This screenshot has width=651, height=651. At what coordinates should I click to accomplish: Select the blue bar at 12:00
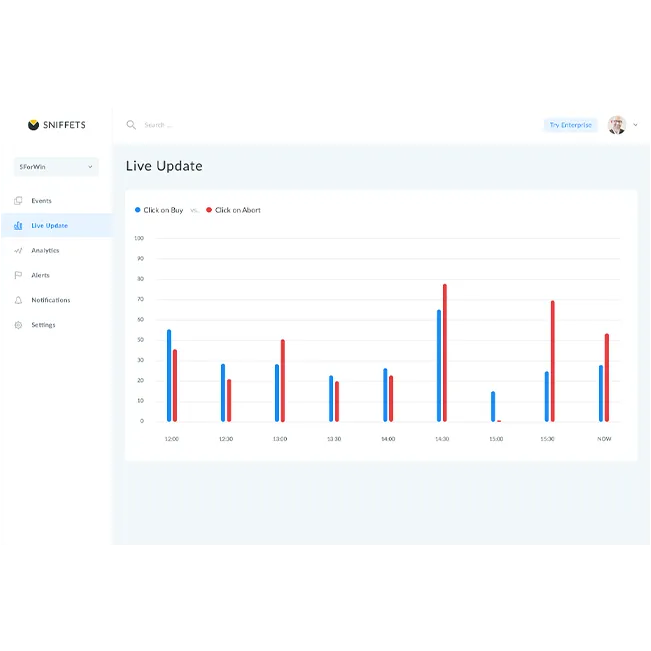[169, 376]
